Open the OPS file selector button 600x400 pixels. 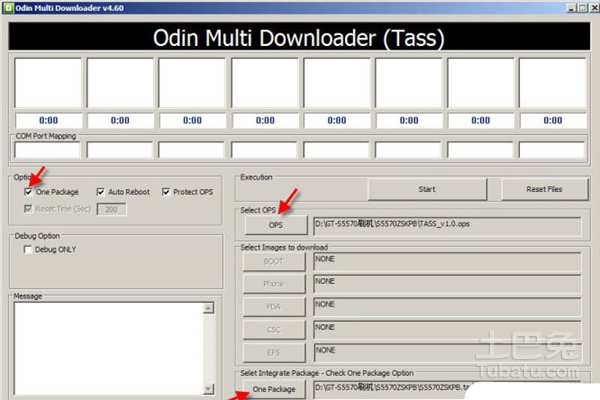276,225
